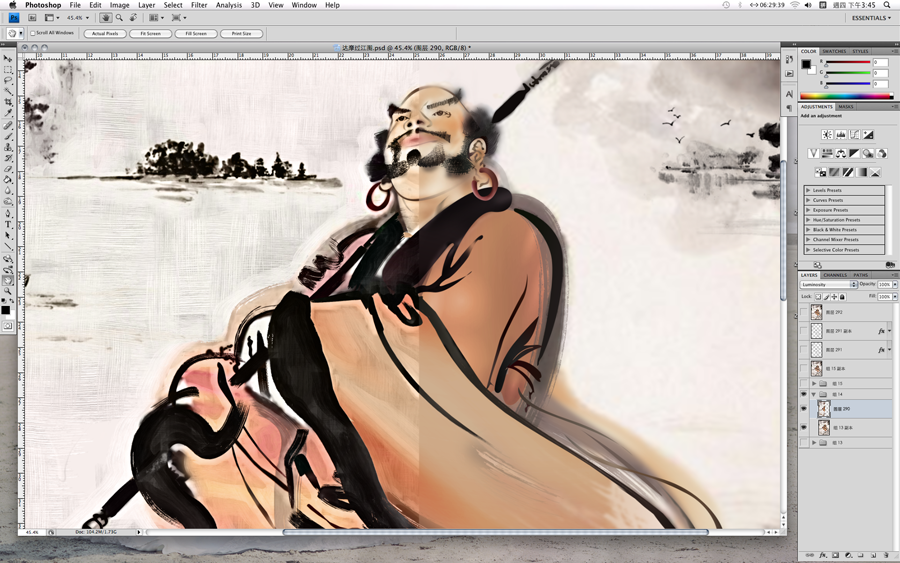Switch to the Swatches tab
The image size is (900, 563).
[834, 52]
